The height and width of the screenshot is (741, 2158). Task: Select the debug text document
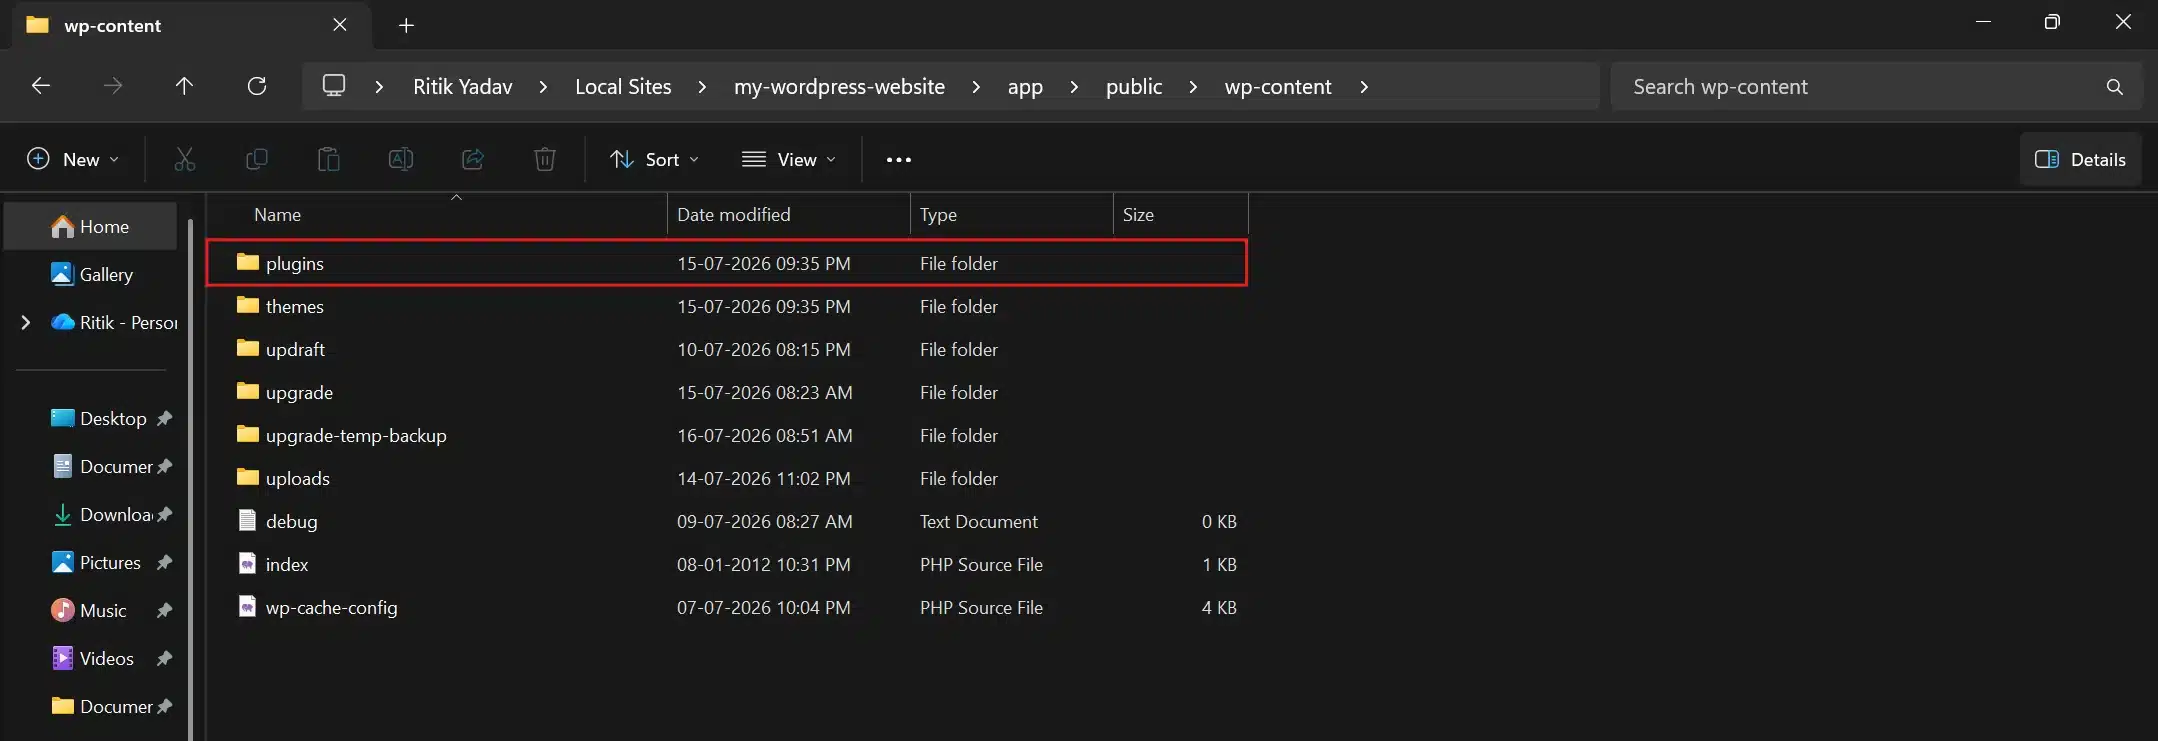click(727, 521)
